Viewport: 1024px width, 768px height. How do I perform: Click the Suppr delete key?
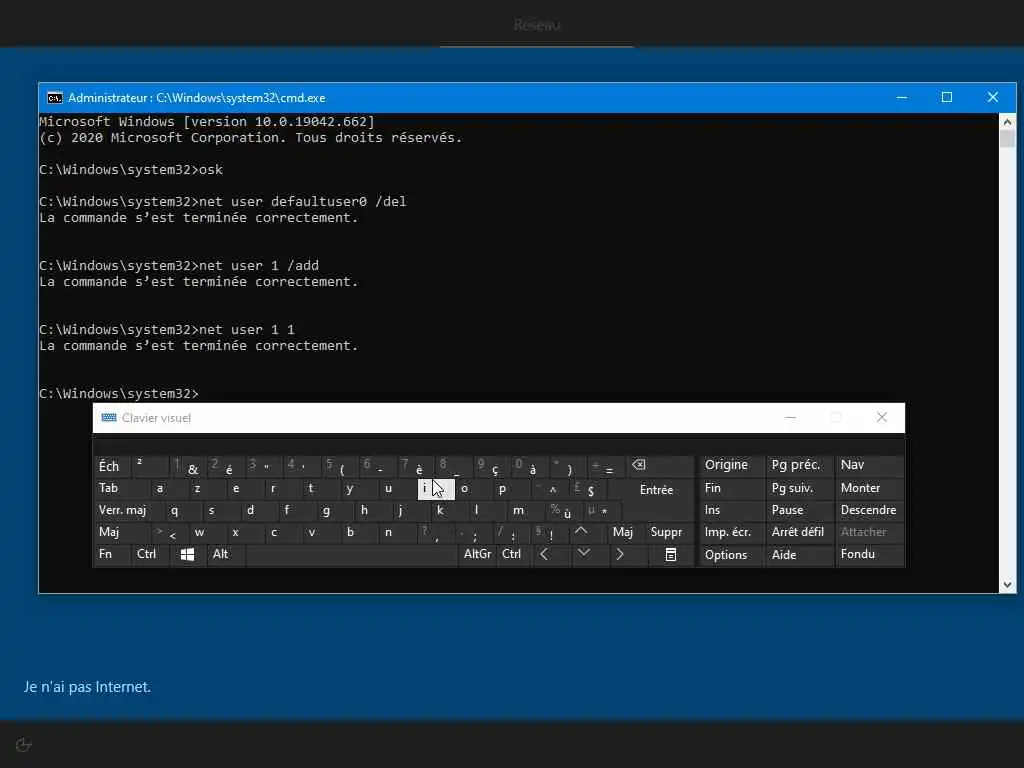tap(669, 532)
